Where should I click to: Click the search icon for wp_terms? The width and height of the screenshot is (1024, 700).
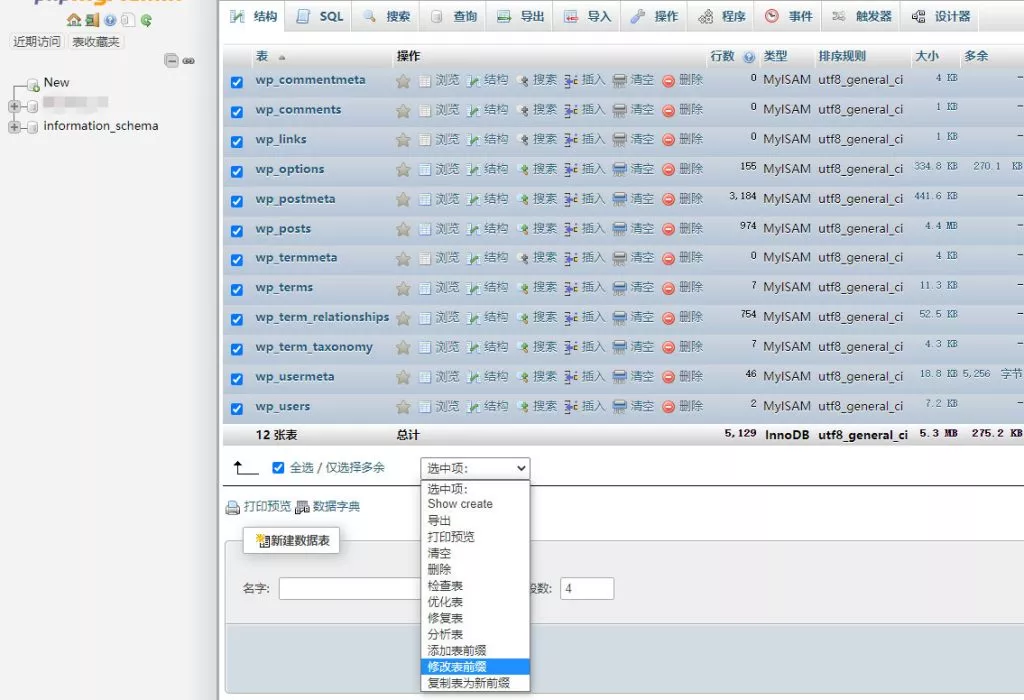pos(522,288)
